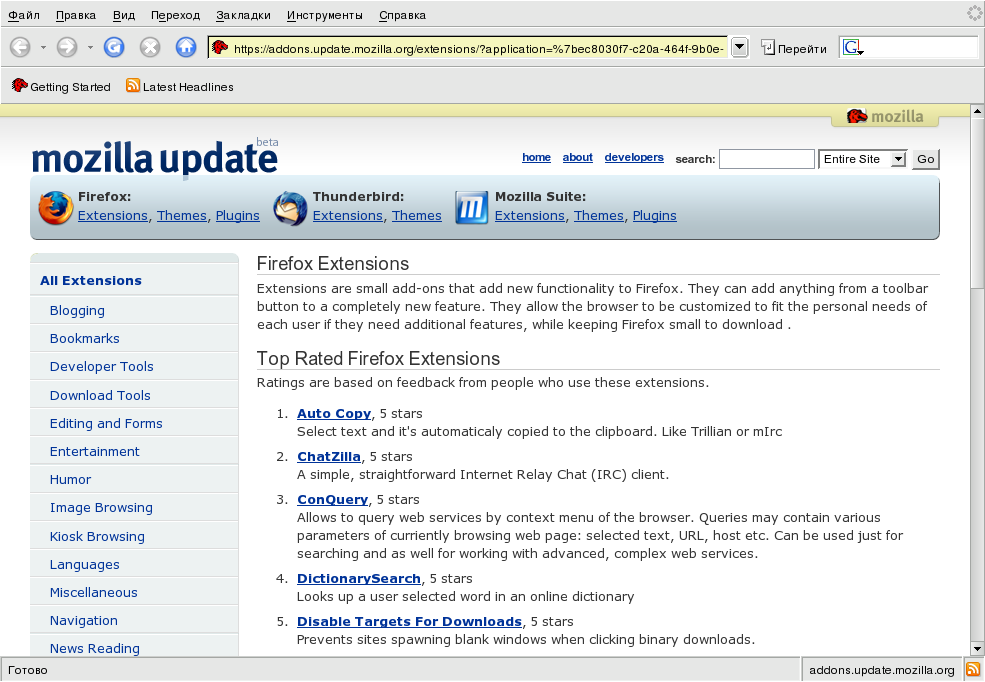Open the Переход menu
Image resolution: width=985 pixels, height=682 pixels.
pos(175,15)
